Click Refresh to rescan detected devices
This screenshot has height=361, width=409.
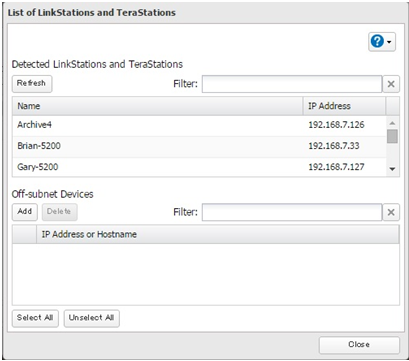pyautogui.click(x=32, y=83)
